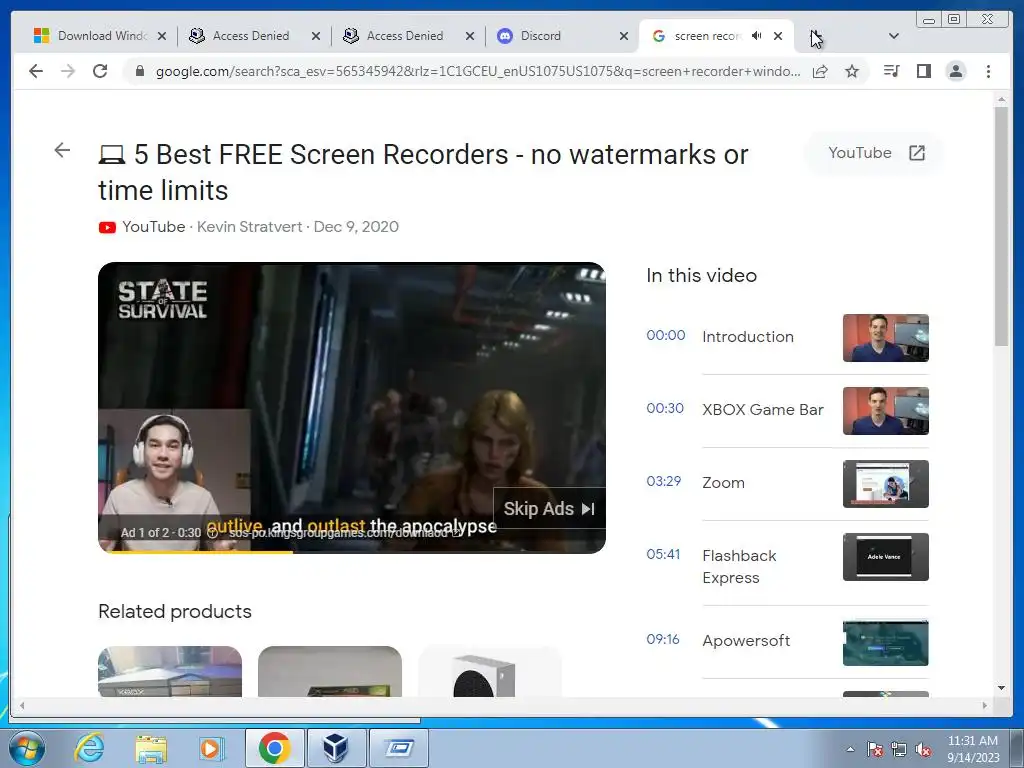Open the second related product card
Viewport: 1024px width, 768px height.
point(330,671)
